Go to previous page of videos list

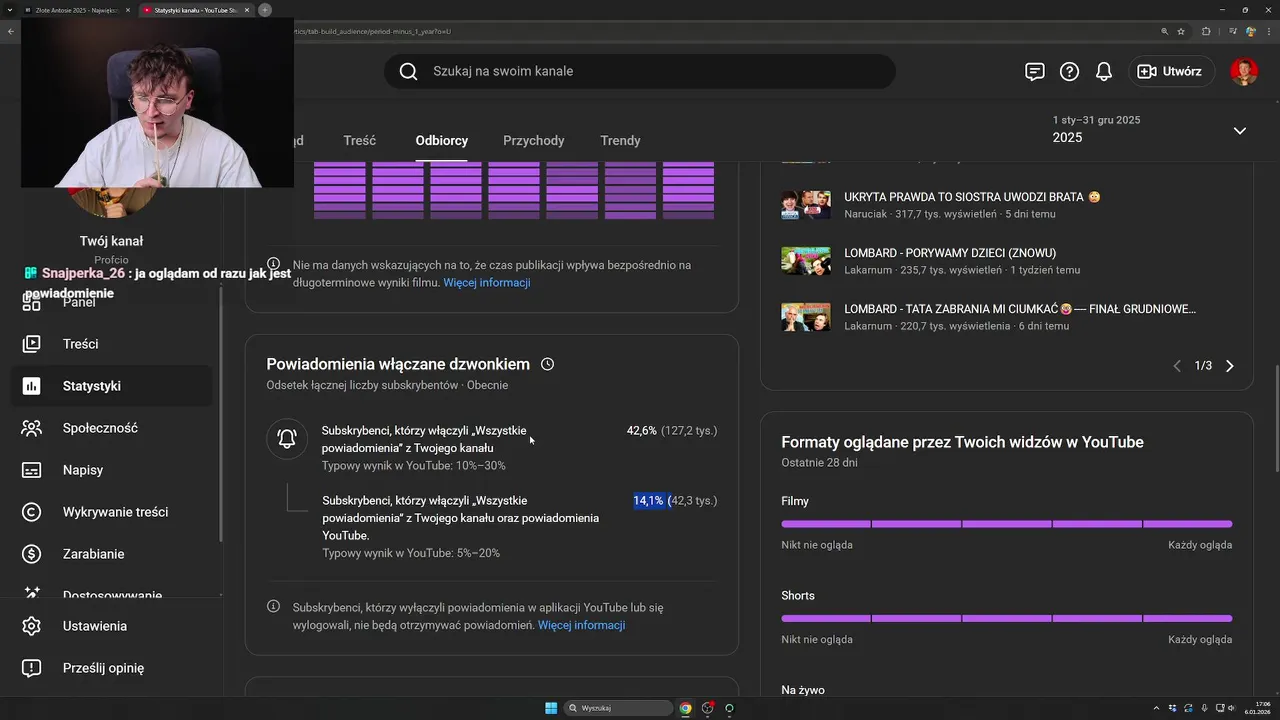coord(1177,366)
